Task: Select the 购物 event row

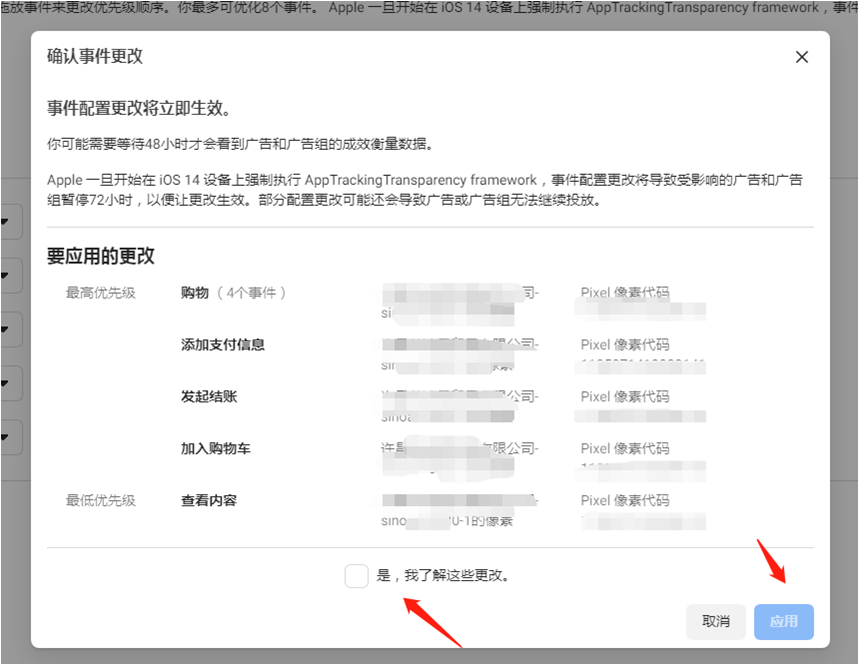Action: click(x=195, y=293)
